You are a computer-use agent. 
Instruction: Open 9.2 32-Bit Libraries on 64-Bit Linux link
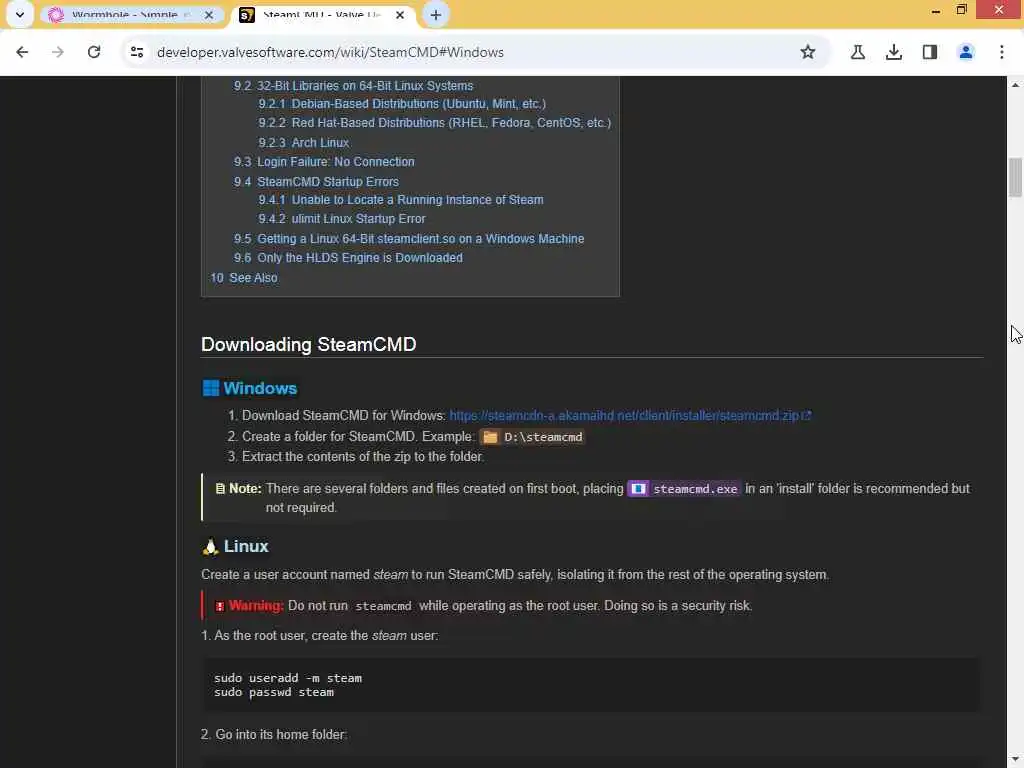pyautogui.click(x=353, y=86)
